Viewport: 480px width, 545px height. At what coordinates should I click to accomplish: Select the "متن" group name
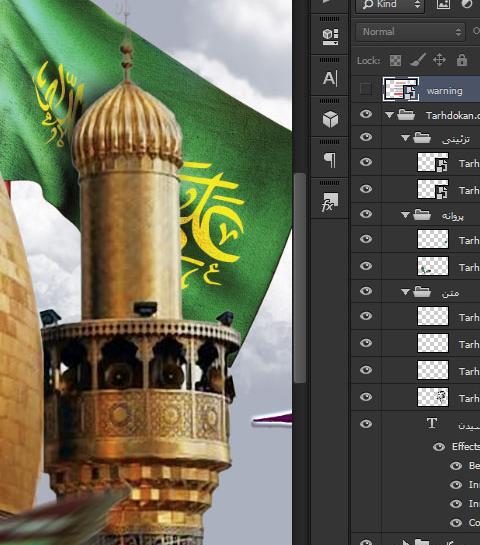[x=450, y=293]
